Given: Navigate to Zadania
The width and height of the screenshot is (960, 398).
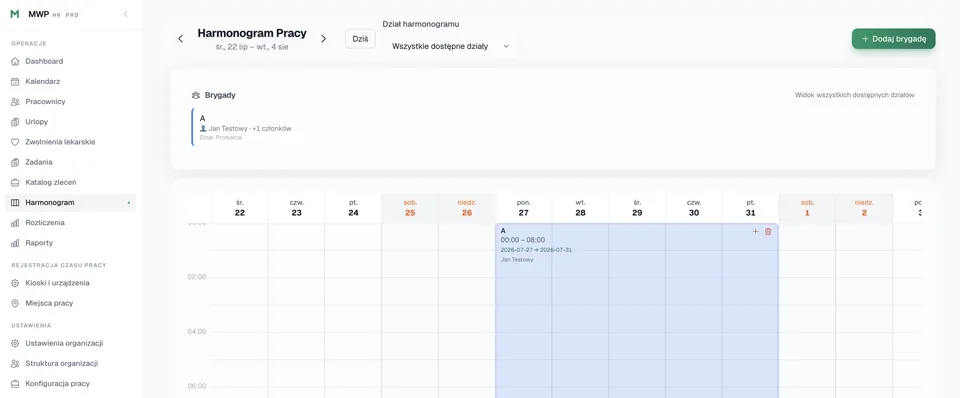Looking at the screenshot, I should click(70, 162).
